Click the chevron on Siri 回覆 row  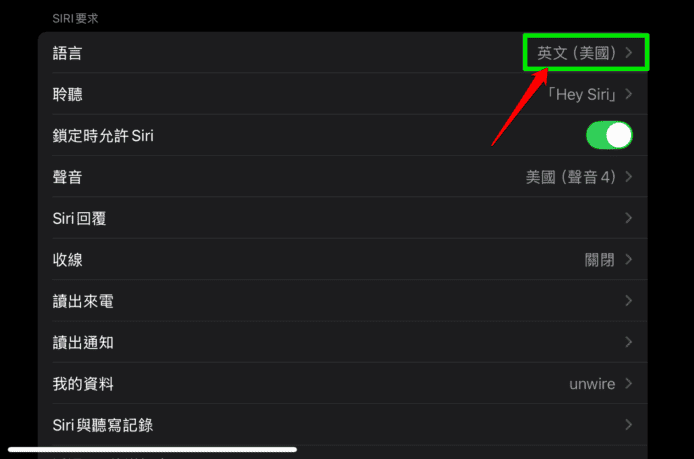[628, 218]
